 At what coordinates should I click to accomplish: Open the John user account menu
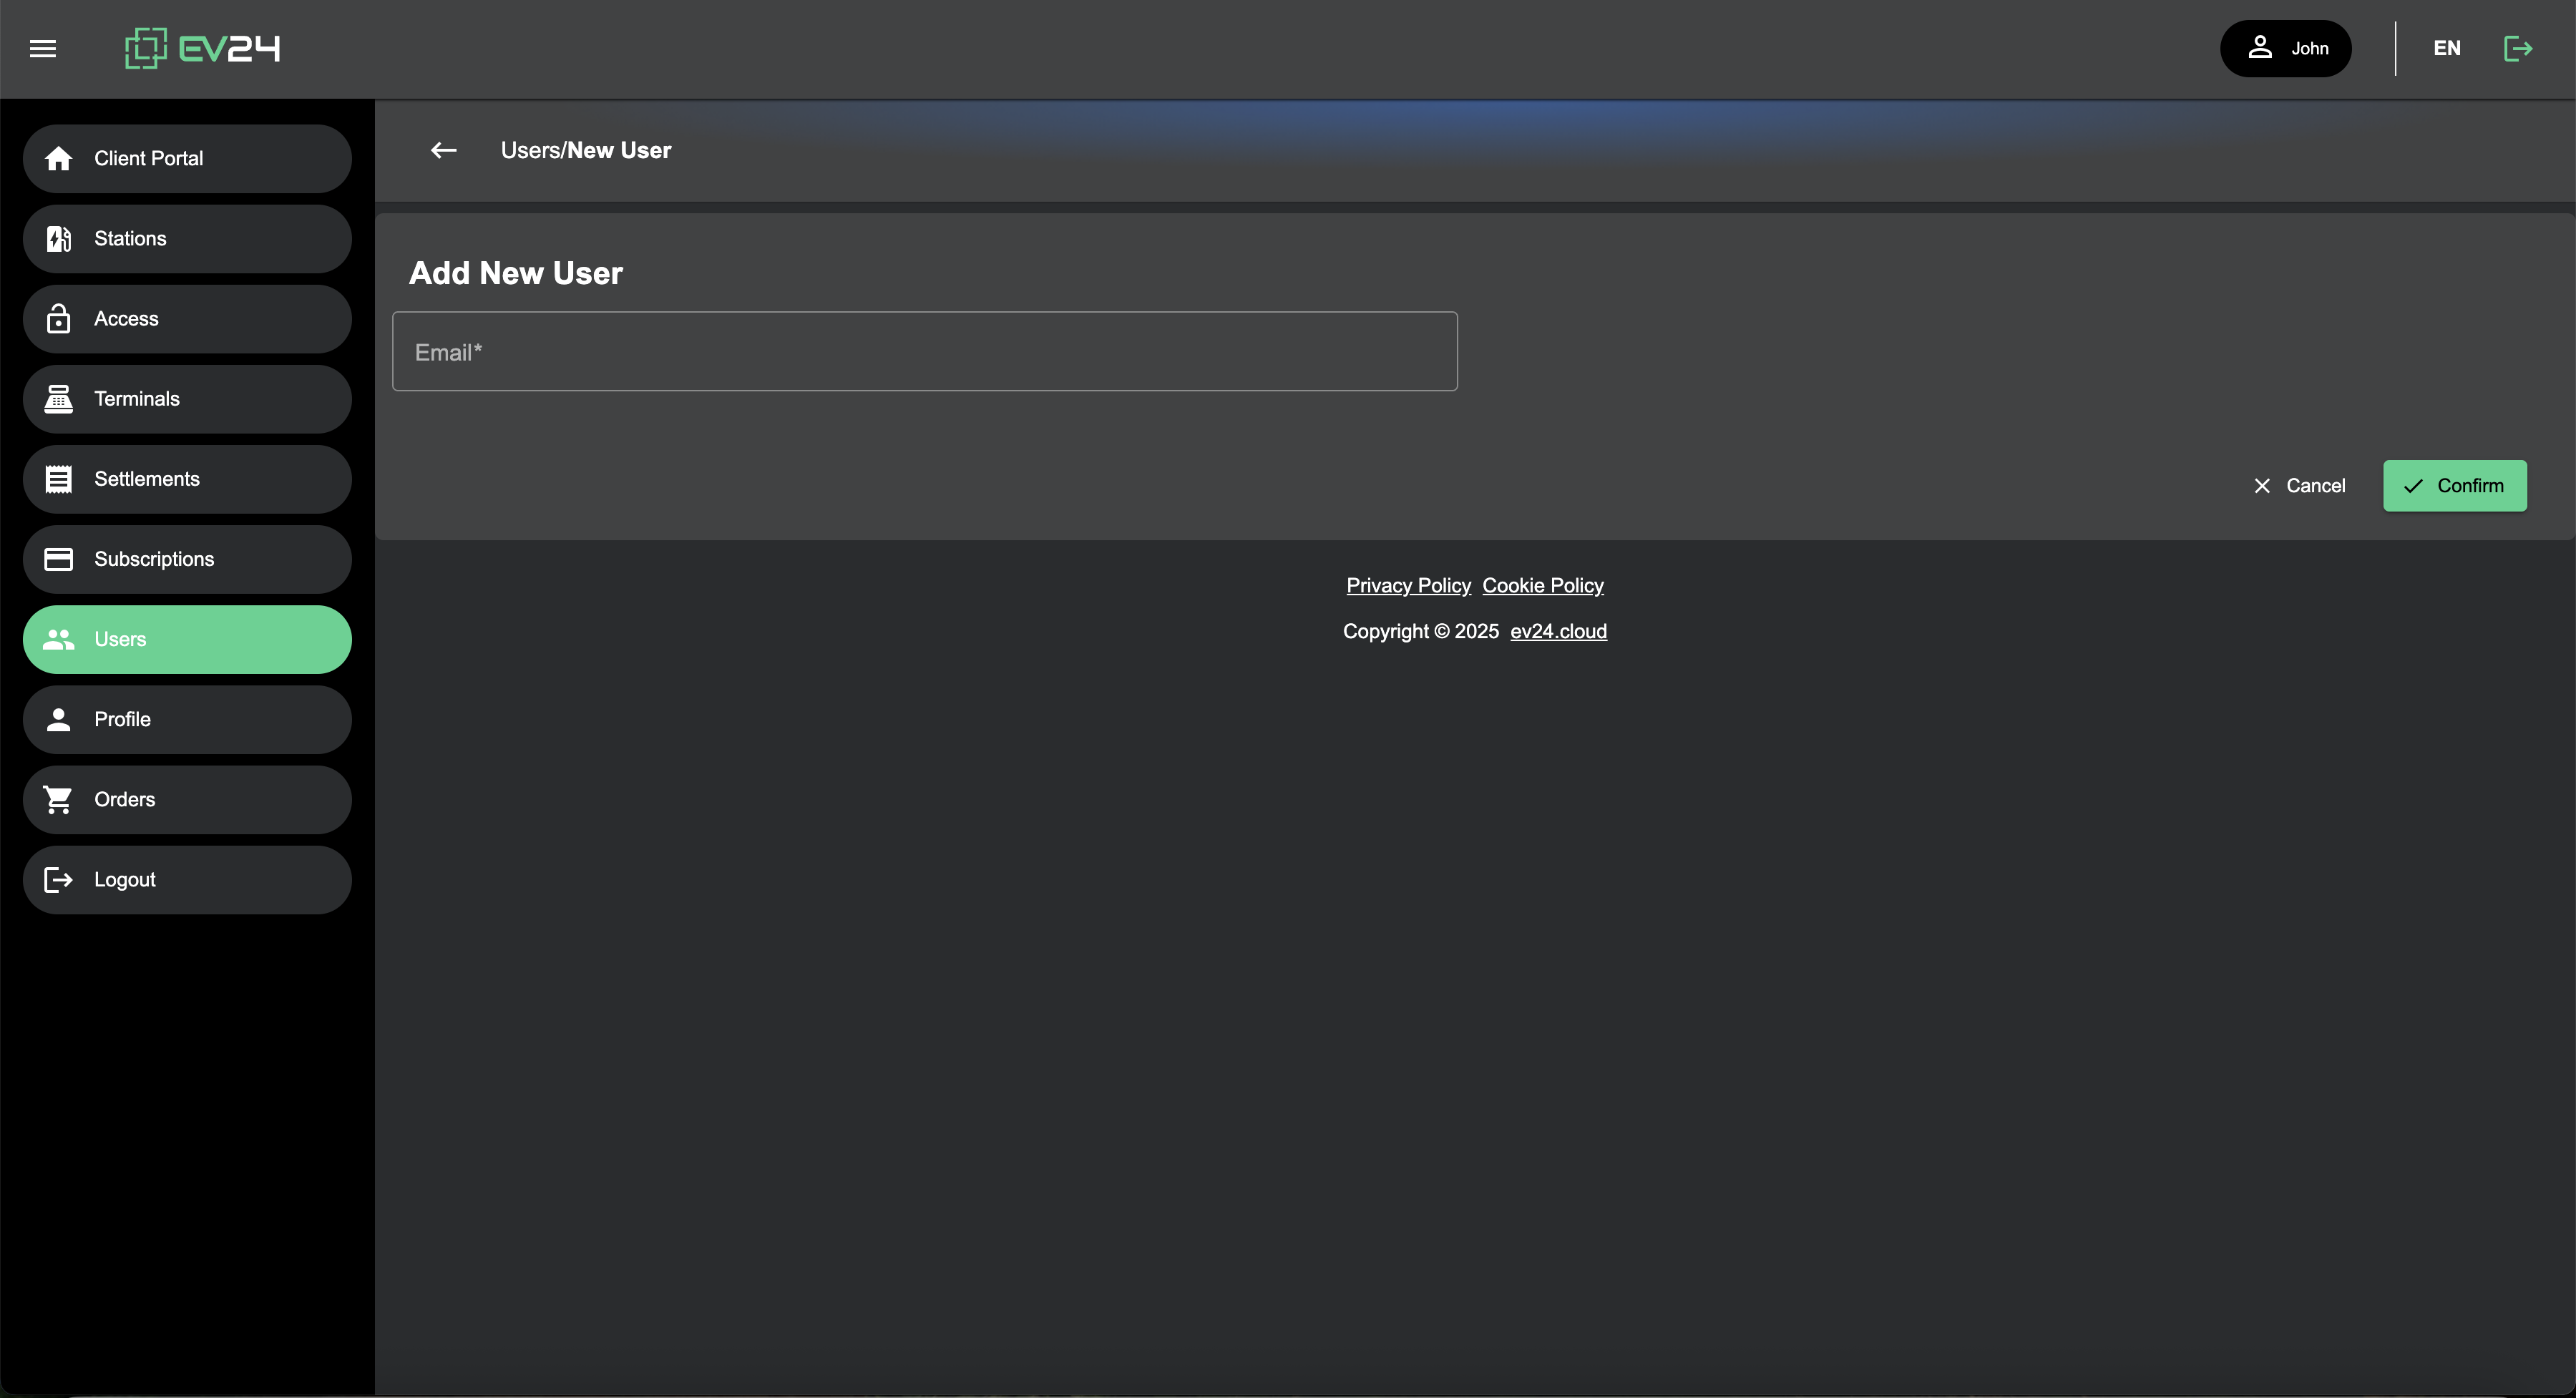(2285, 48)
